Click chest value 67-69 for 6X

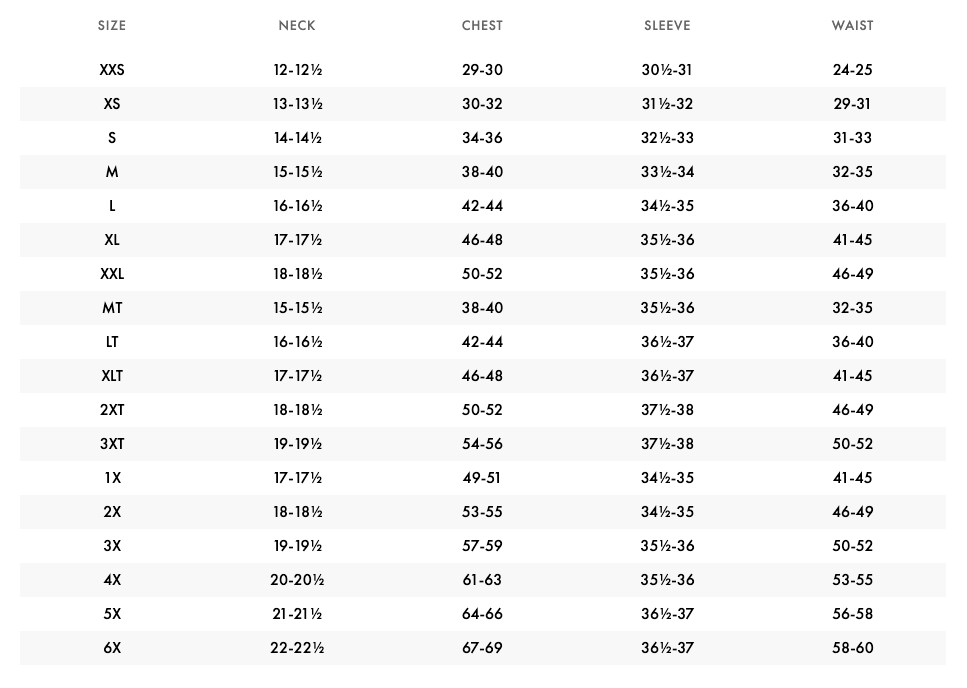pyautogui.click(x=482, y=648)
